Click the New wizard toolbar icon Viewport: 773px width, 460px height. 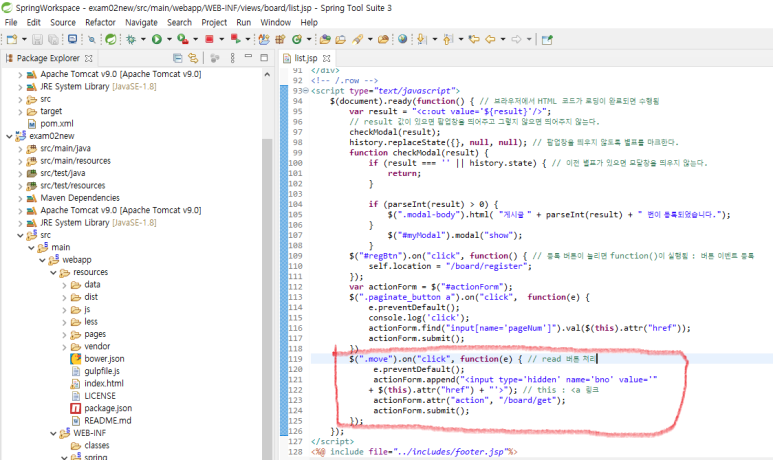12,39
